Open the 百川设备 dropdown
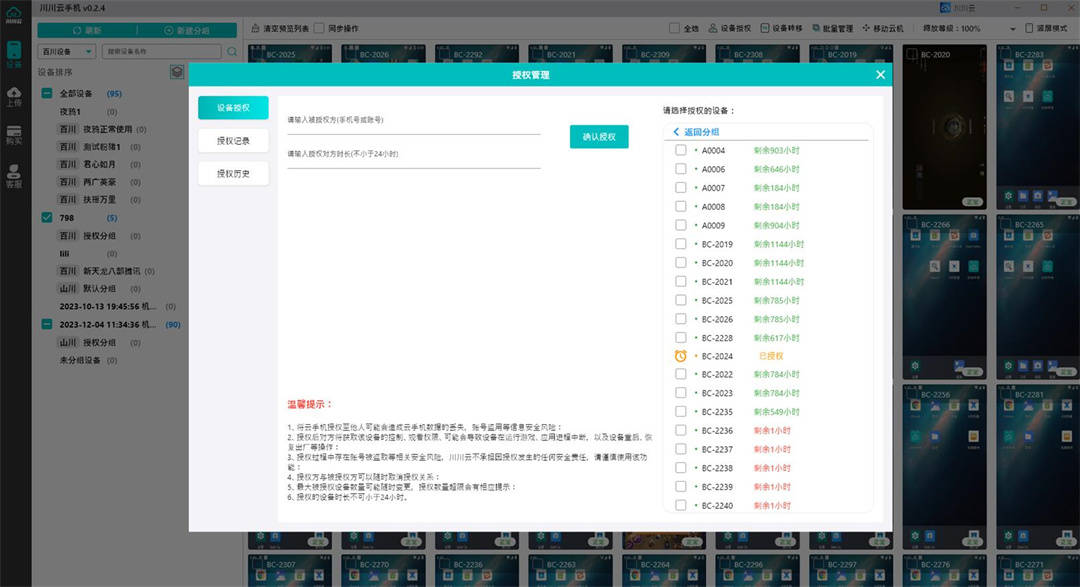Image resolution: width=1080 pixels, height=587 pixels. 67,51
